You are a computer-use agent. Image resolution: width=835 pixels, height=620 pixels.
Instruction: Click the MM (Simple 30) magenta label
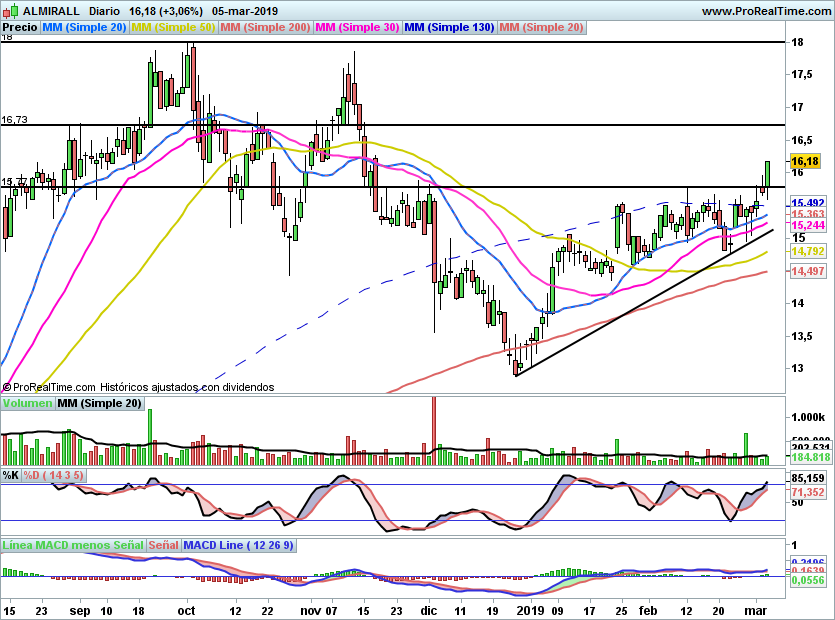click(x=357, y=27)
